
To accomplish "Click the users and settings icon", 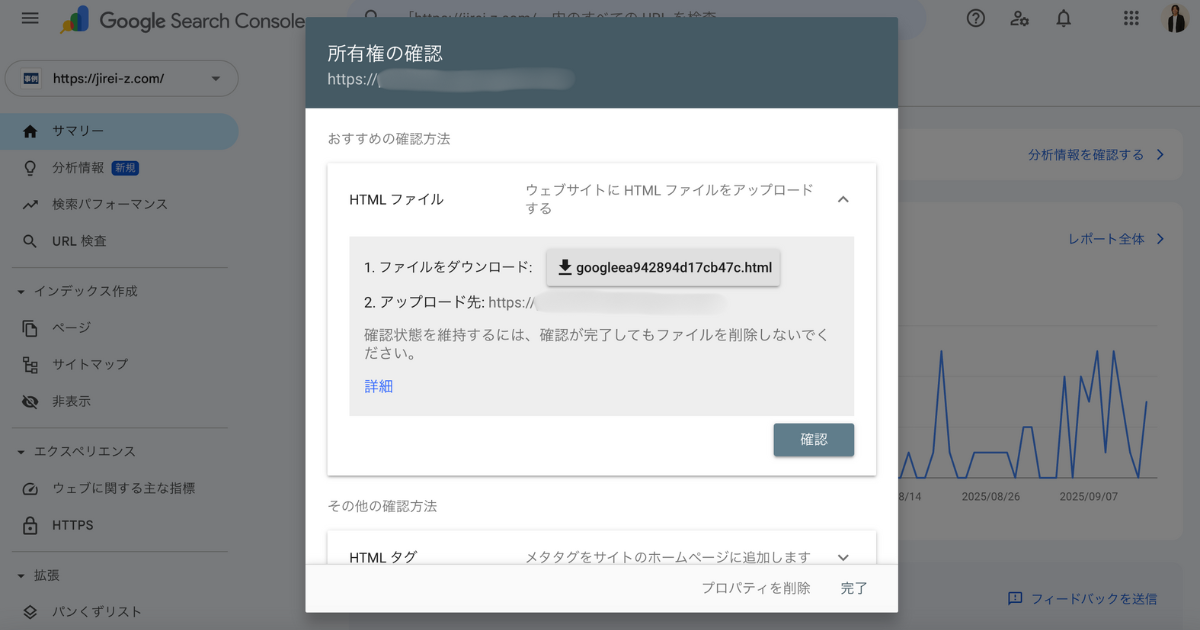I will [1019, 19].
